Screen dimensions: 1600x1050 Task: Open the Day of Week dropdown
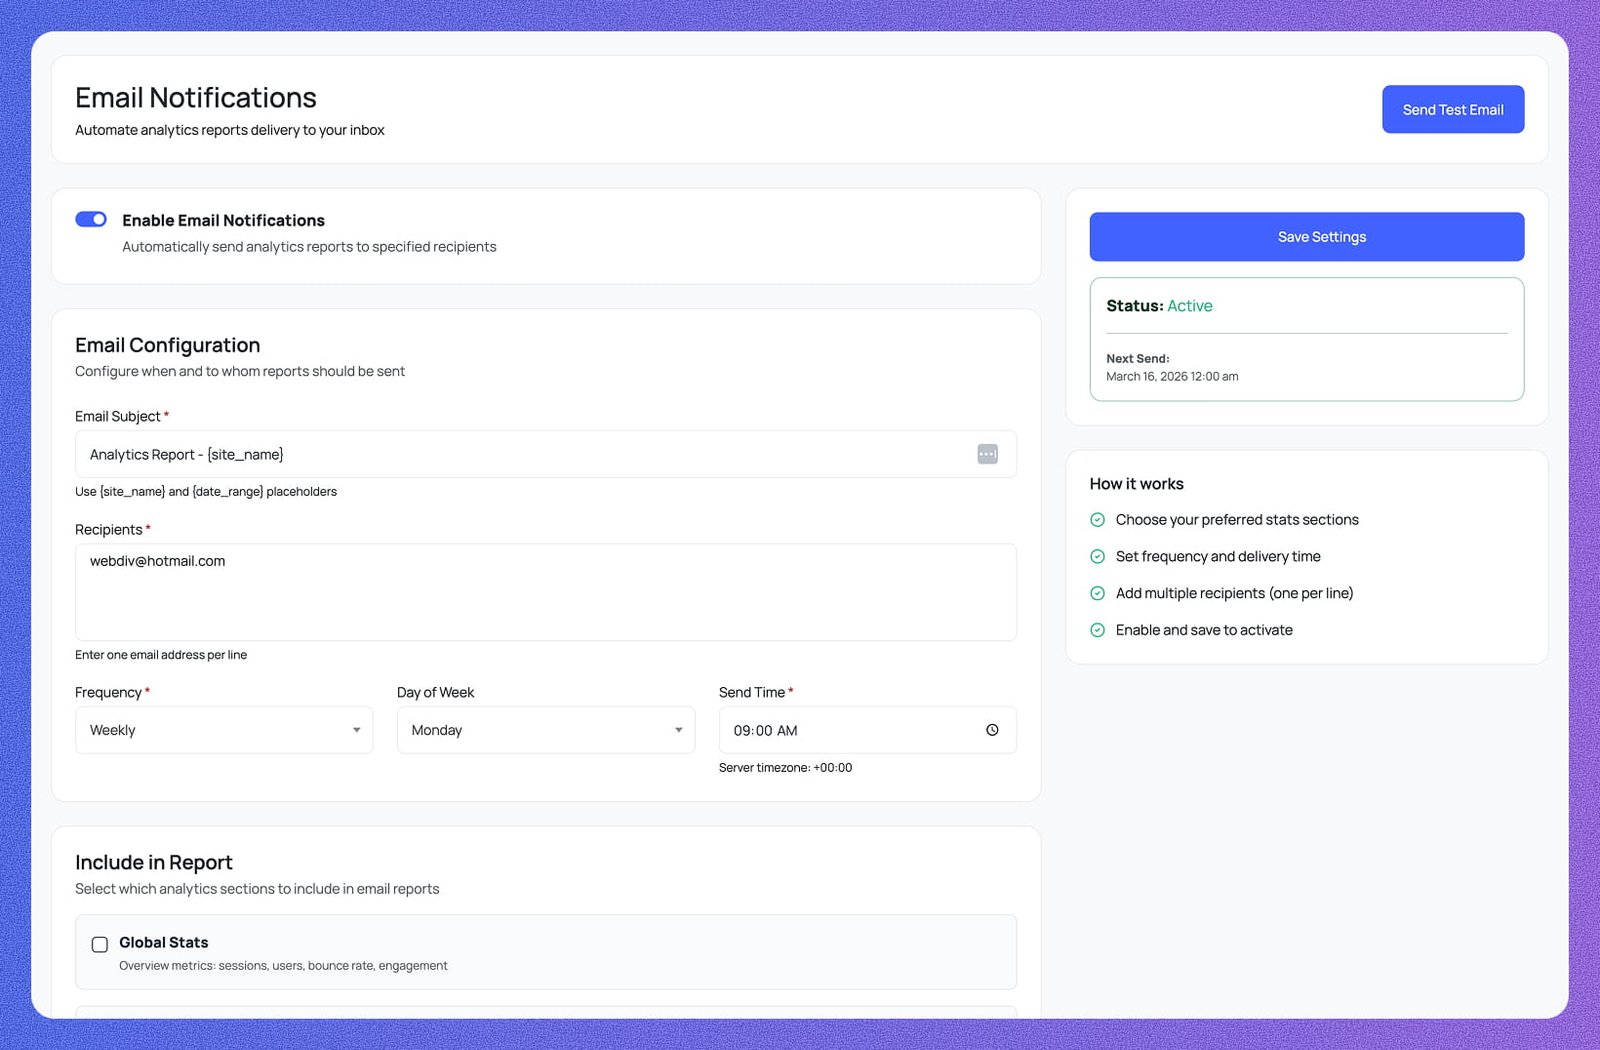point(545,730)
